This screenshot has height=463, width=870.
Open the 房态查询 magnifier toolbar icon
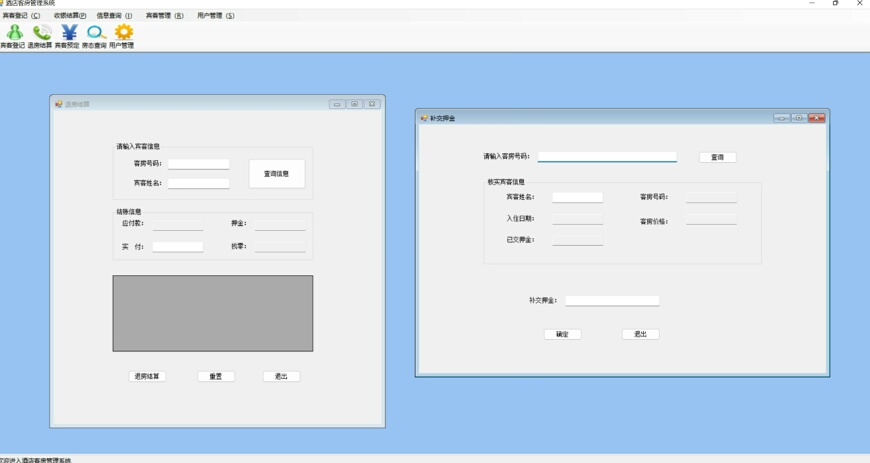click(x=94, y=36)
